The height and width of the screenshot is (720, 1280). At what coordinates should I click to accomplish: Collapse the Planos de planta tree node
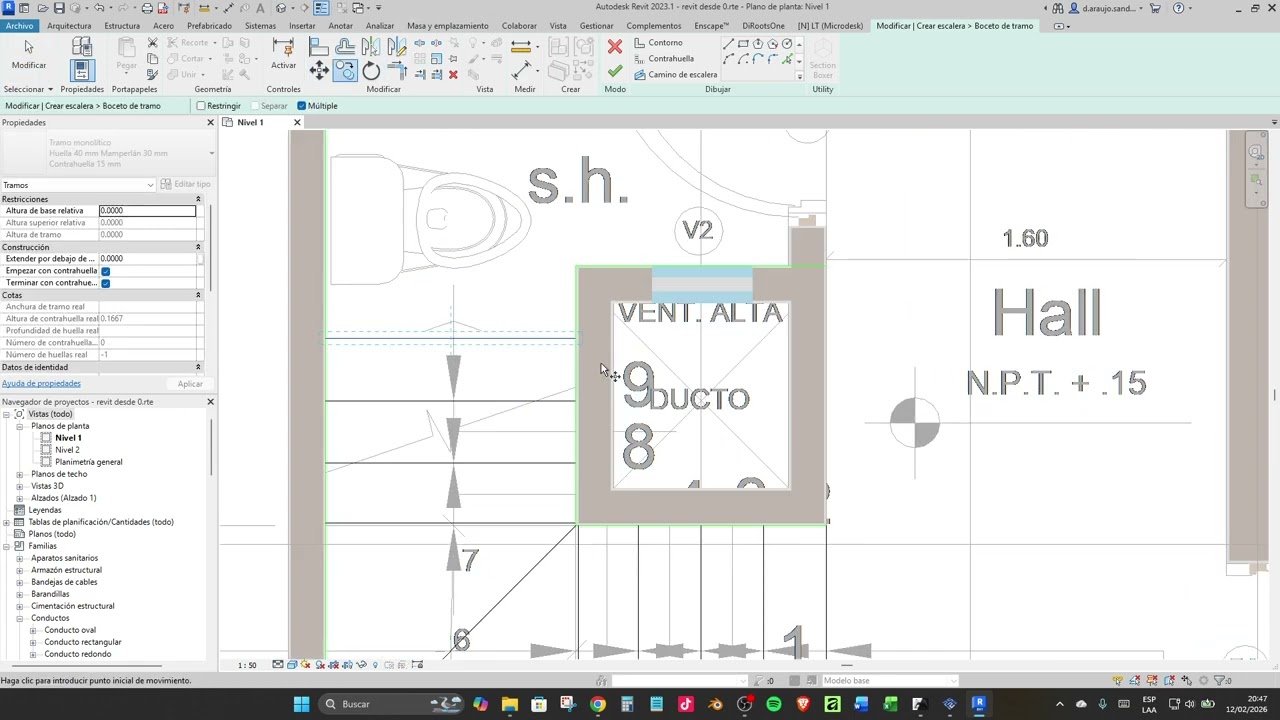[20, 426]
